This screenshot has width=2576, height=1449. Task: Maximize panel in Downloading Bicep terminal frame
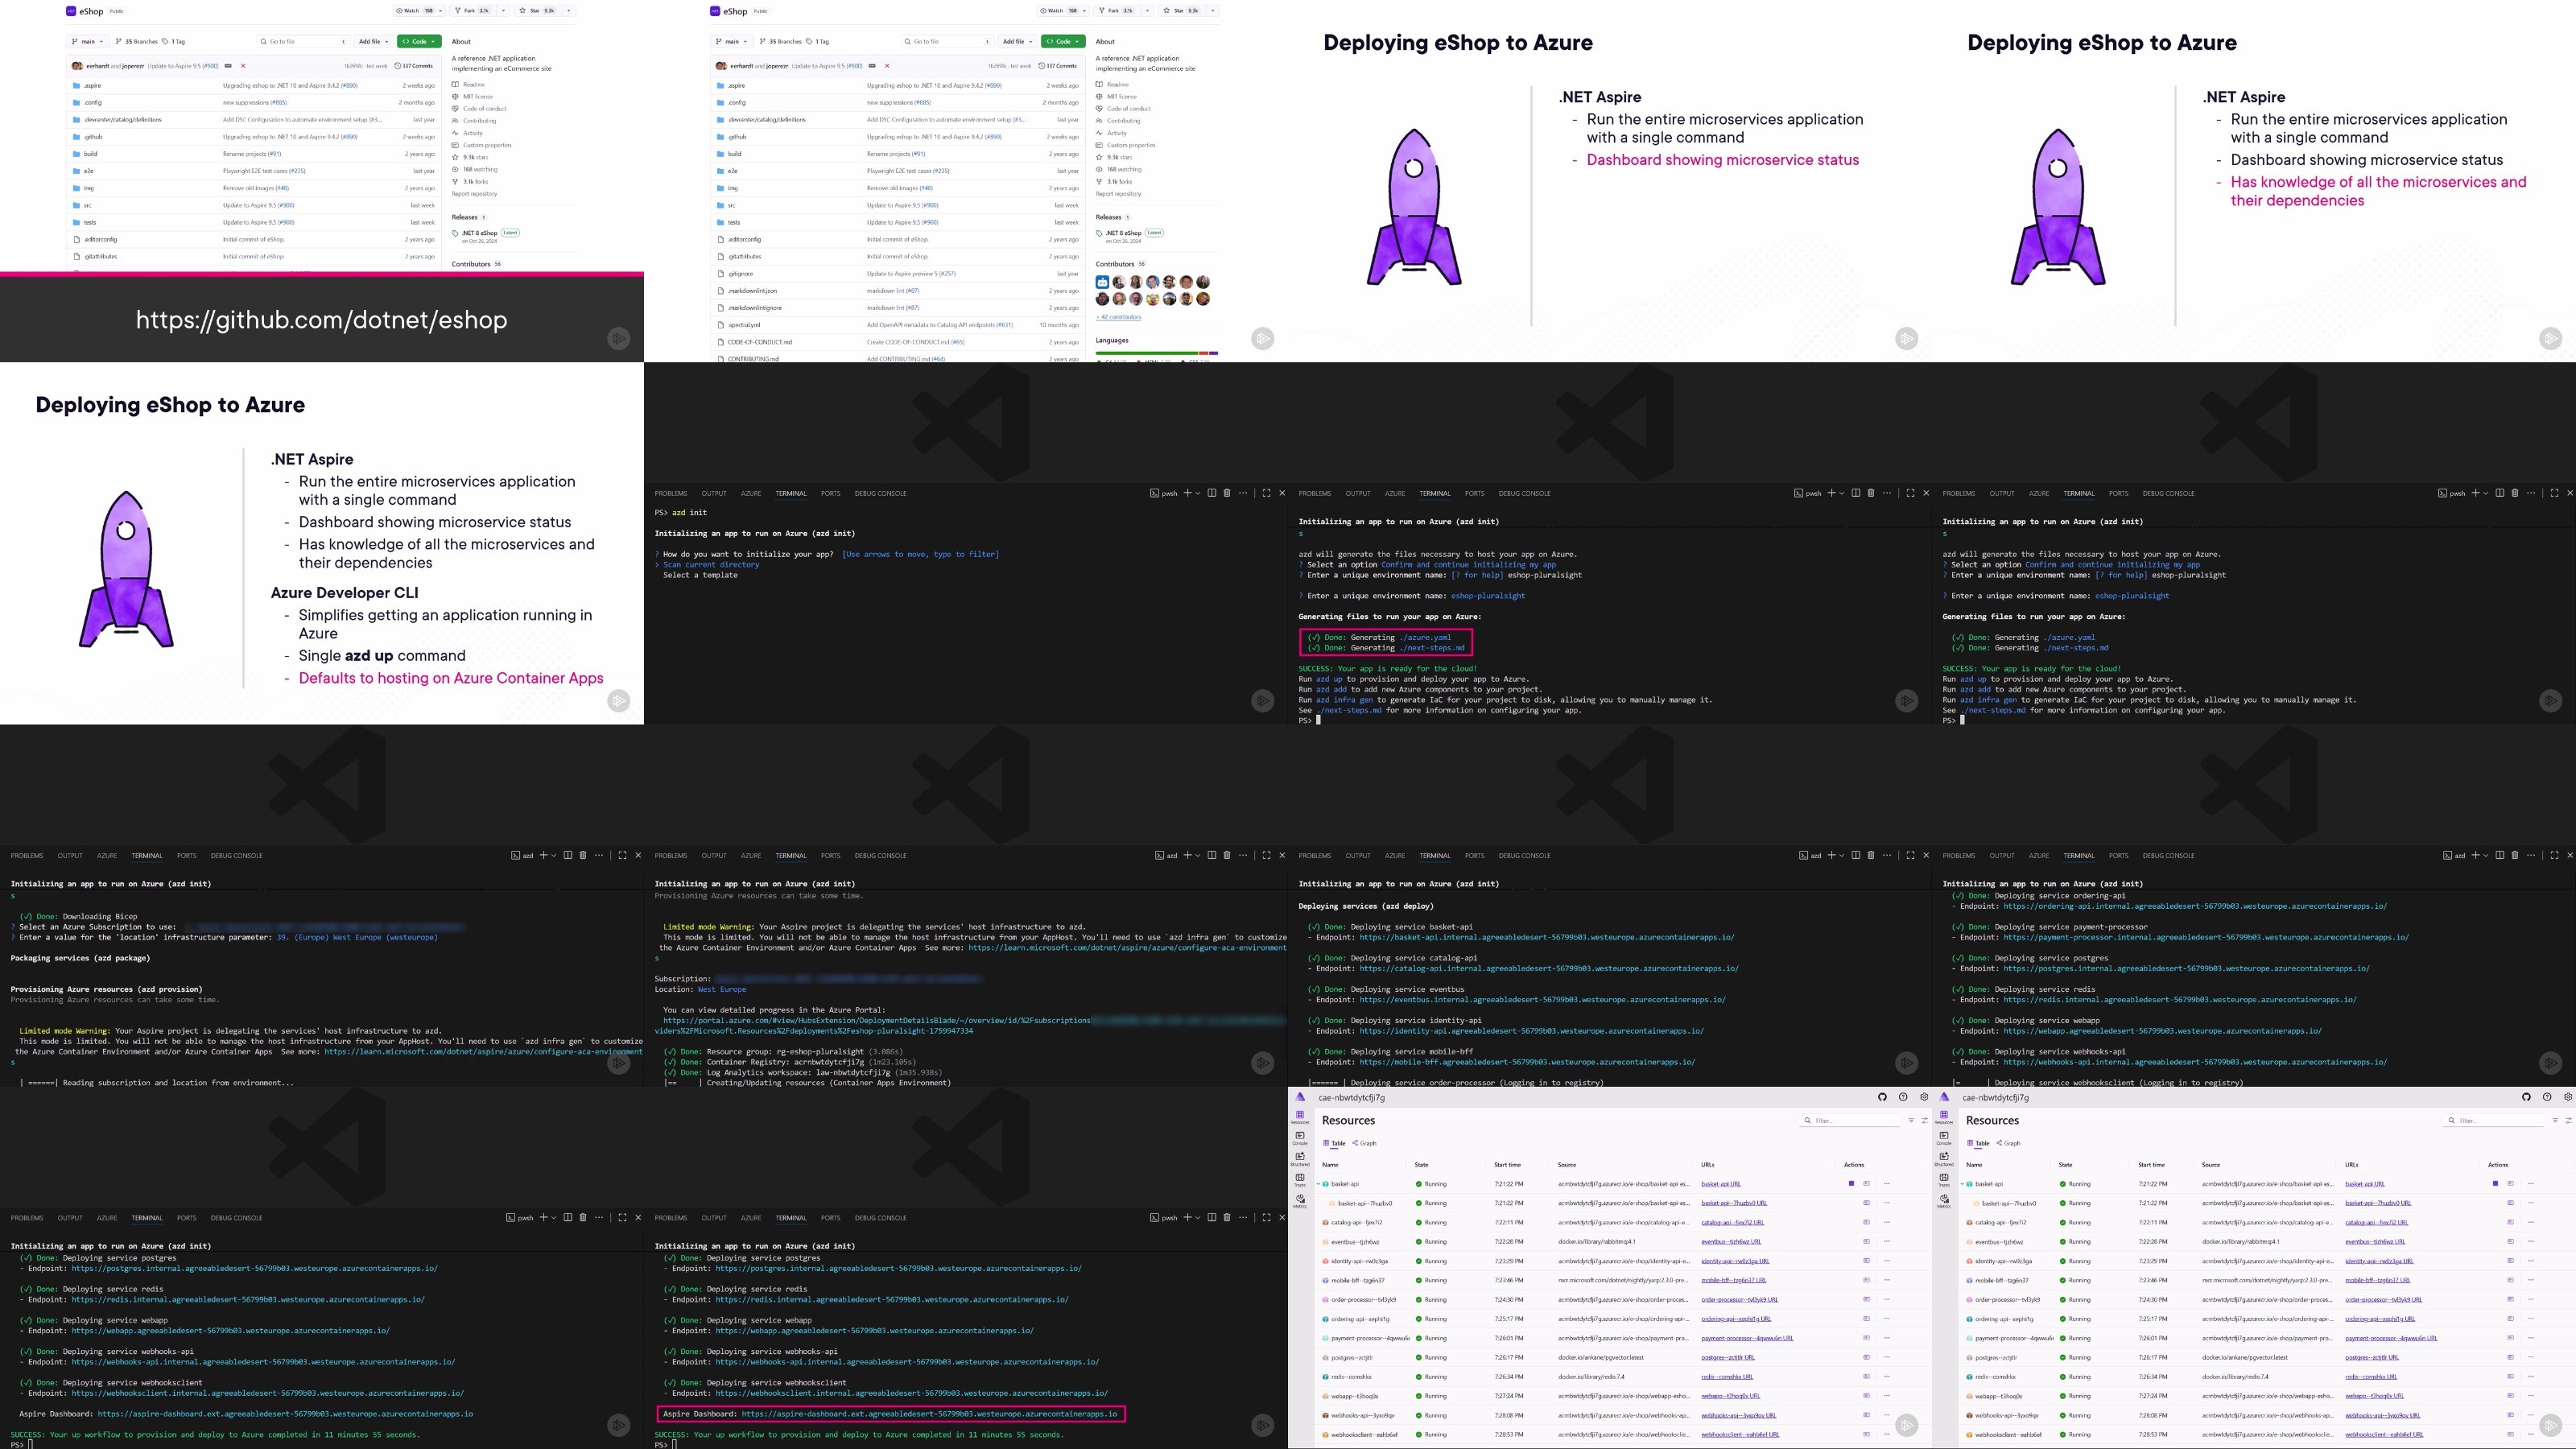(622, 855)
